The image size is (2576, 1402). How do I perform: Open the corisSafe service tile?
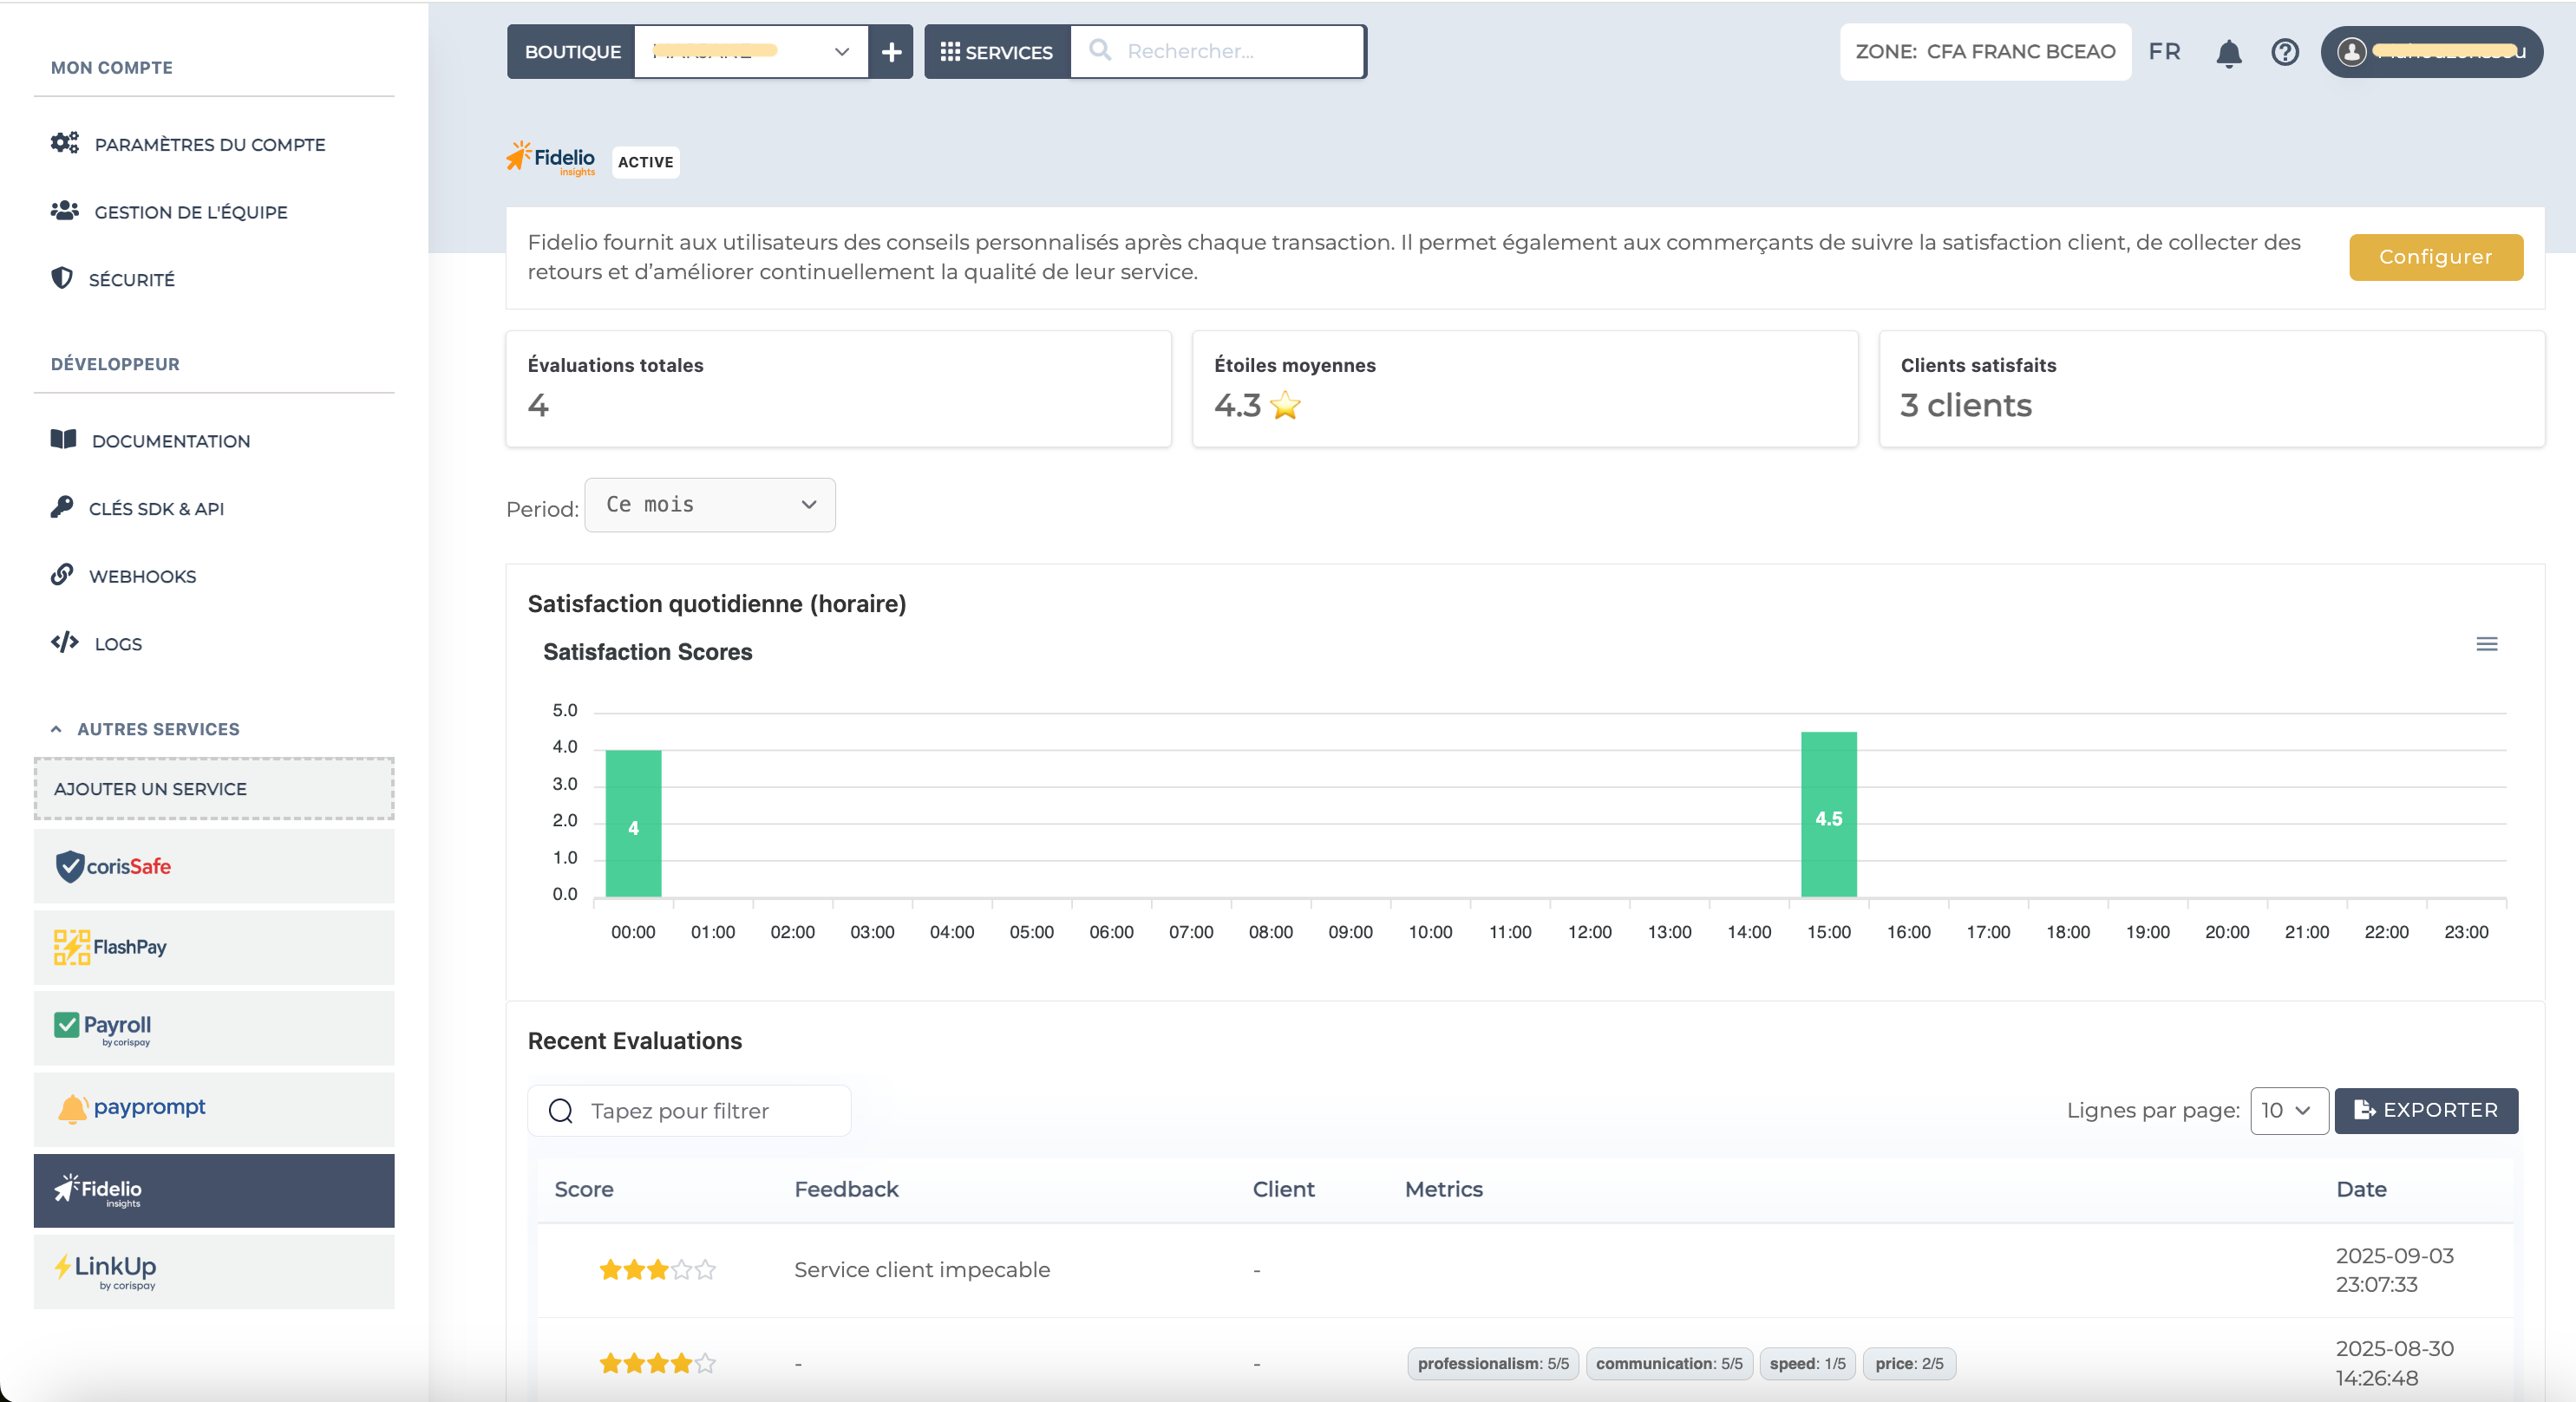click(214, 866)
